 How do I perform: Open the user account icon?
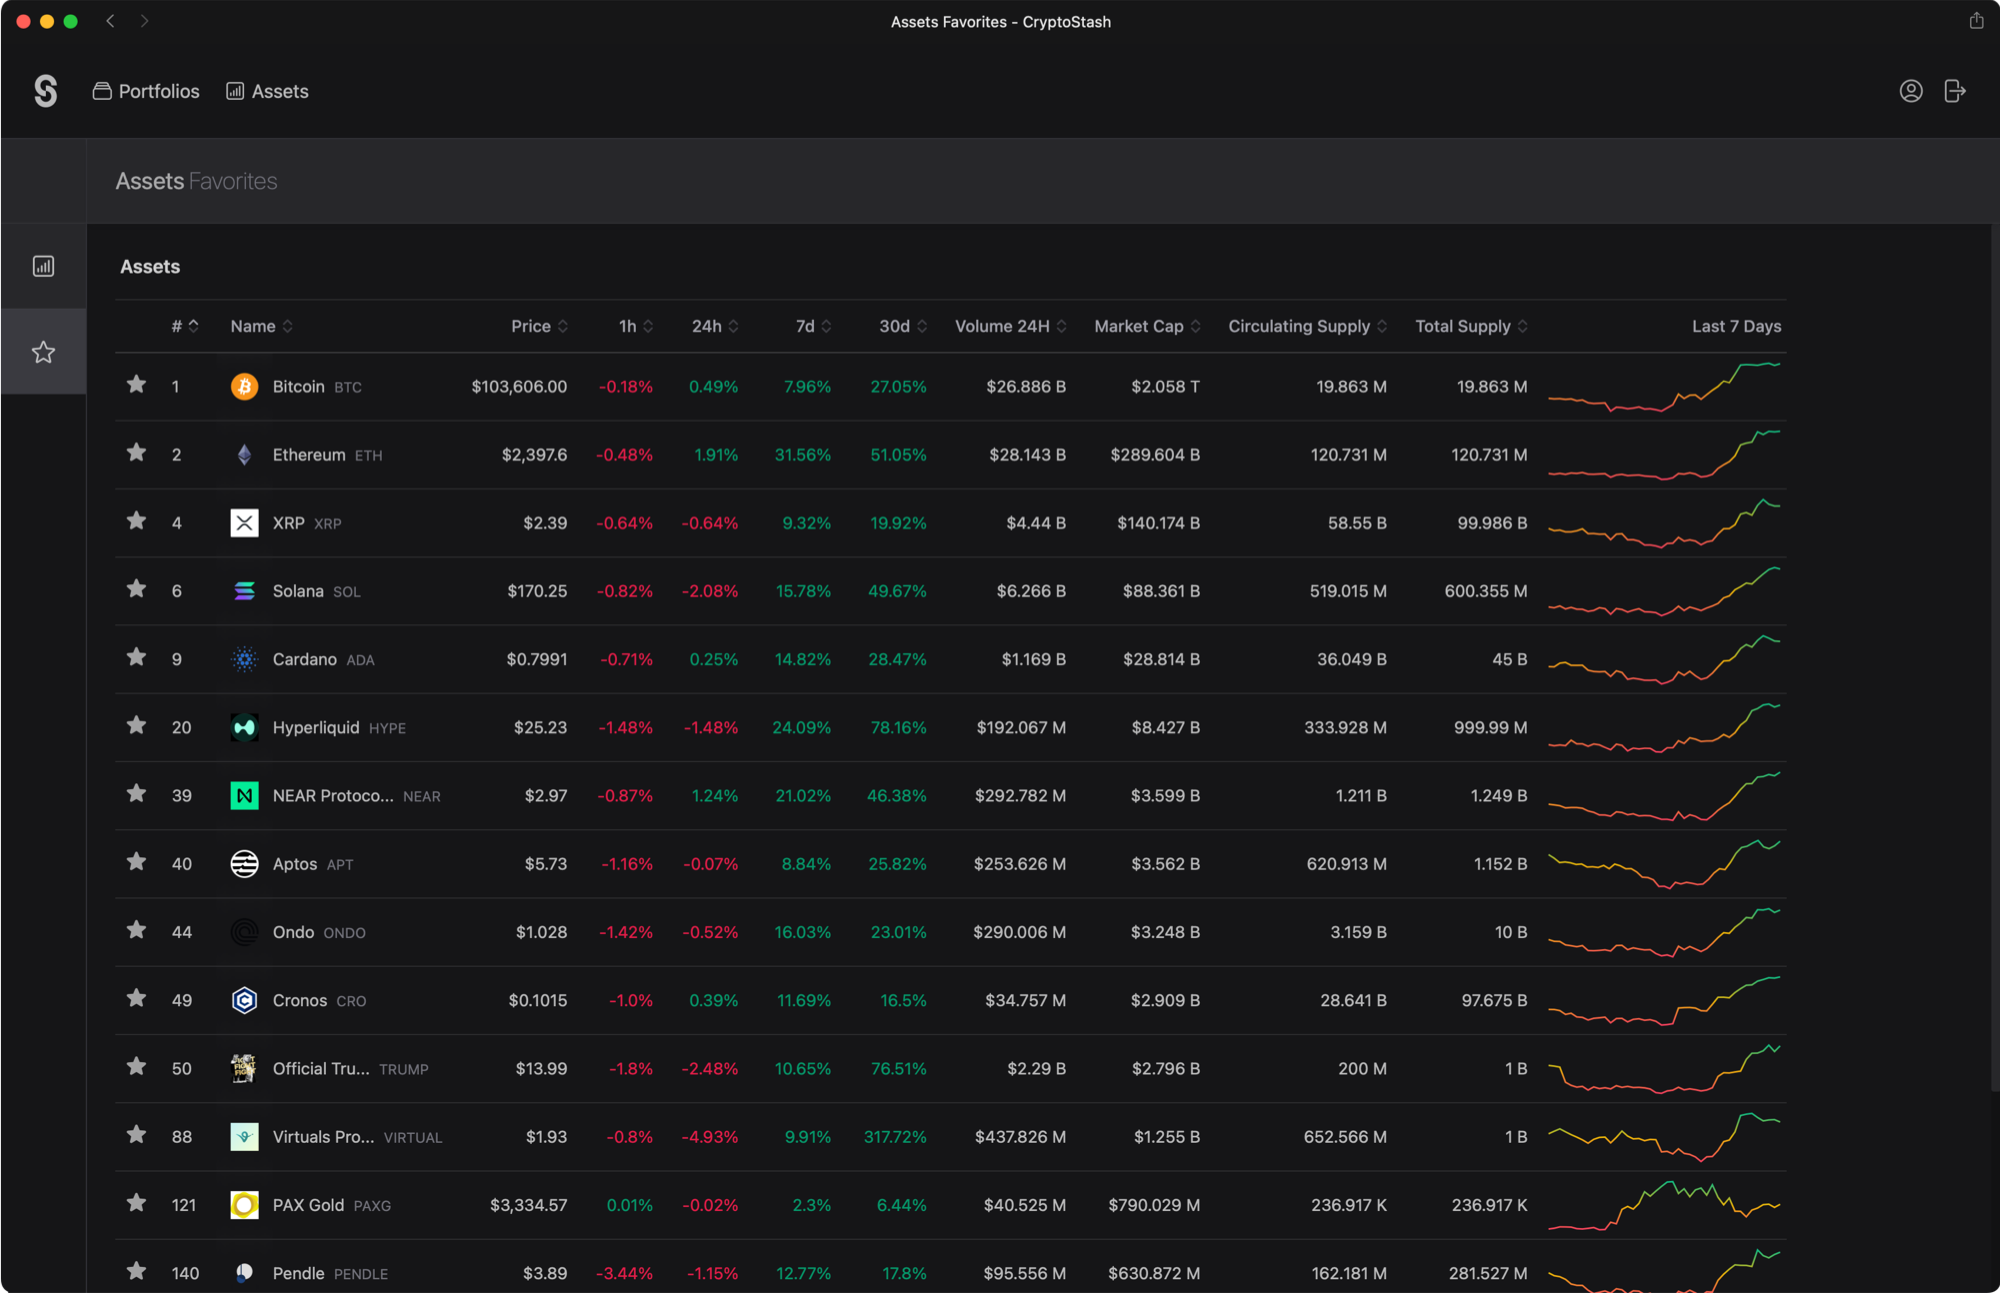[x=1911, y=91]
